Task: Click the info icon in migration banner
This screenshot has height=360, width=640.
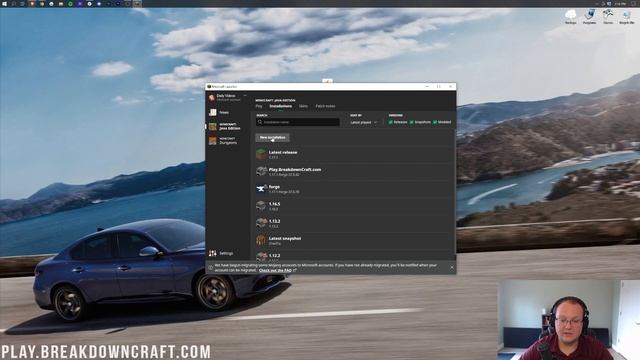Action: coord(211,268)
